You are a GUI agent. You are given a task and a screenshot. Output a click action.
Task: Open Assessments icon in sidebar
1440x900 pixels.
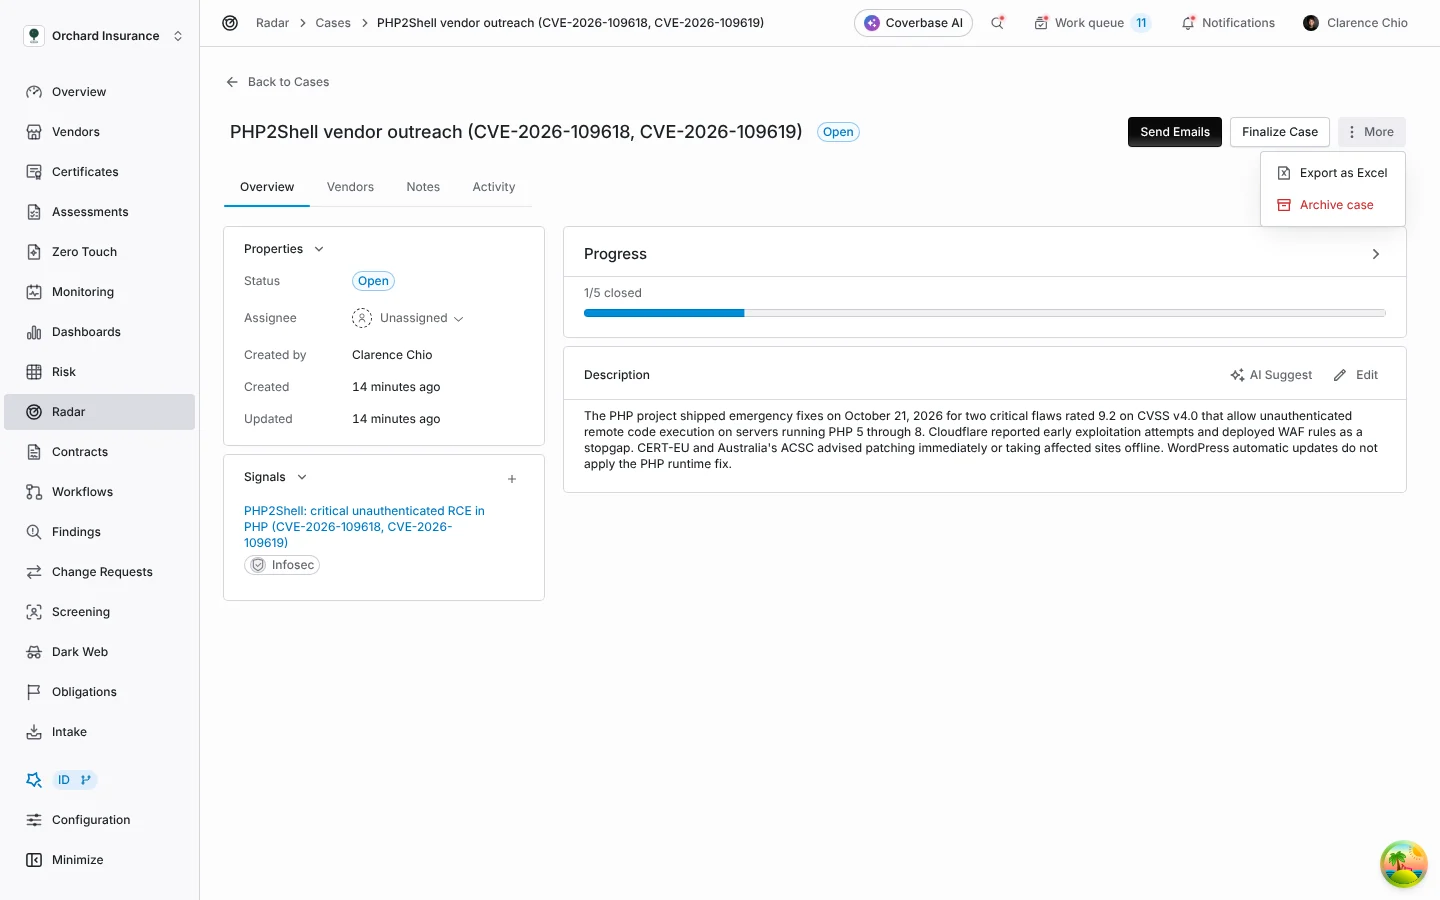pos(34,212)
